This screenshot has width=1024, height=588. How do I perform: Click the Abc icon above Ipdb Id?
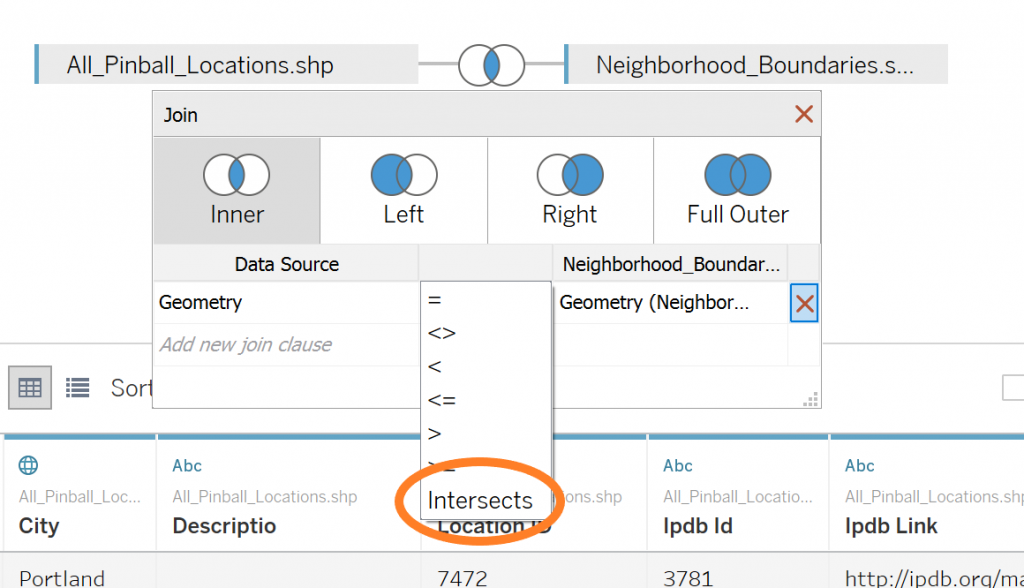click(678, 465)
